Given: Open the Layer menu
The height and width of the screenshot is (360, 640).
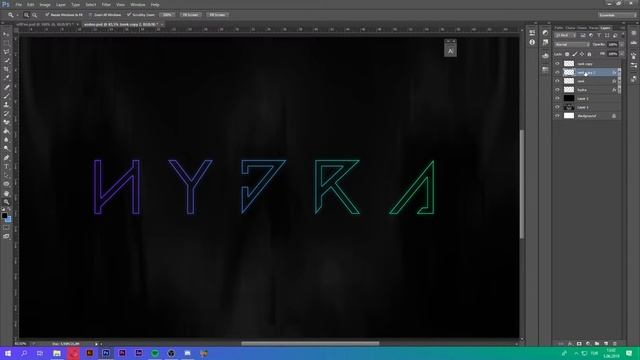Looking at the screenshot, I should click(x=61, y=4).
